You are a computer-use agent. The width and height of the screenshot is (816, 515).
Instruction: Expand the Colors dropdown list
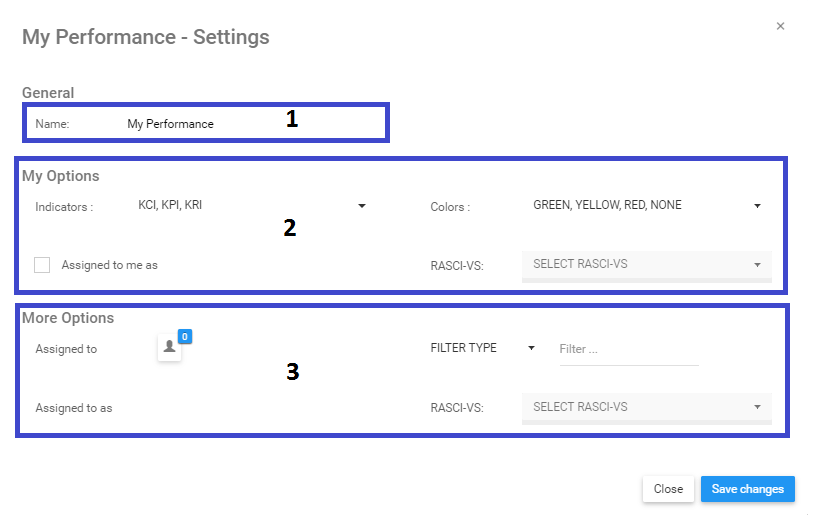pos(646,206)
